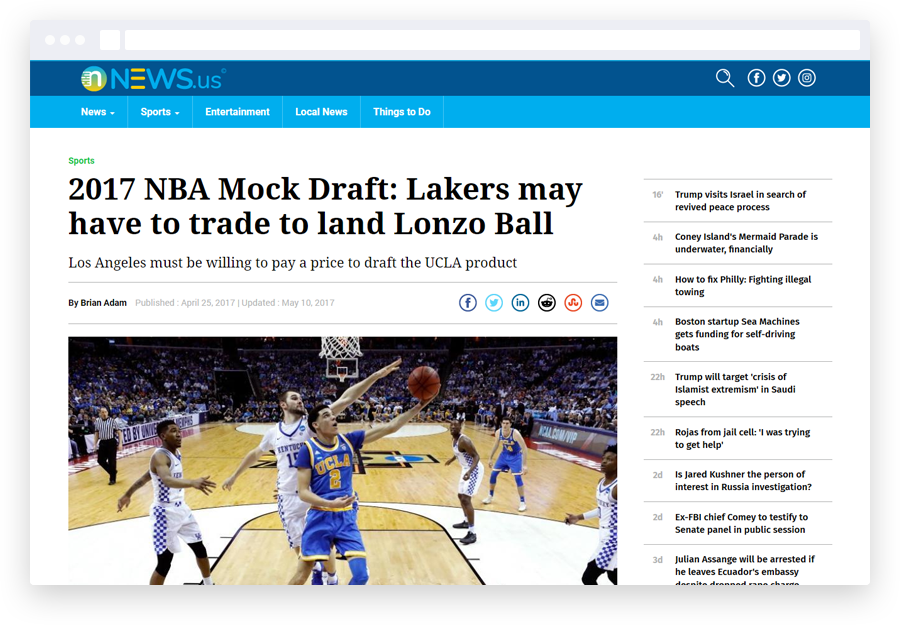The width and height of the screenshot is (900, 625).
Task: Open Coney Island's Mermaid Parade story
Action: tap(746, 243)
